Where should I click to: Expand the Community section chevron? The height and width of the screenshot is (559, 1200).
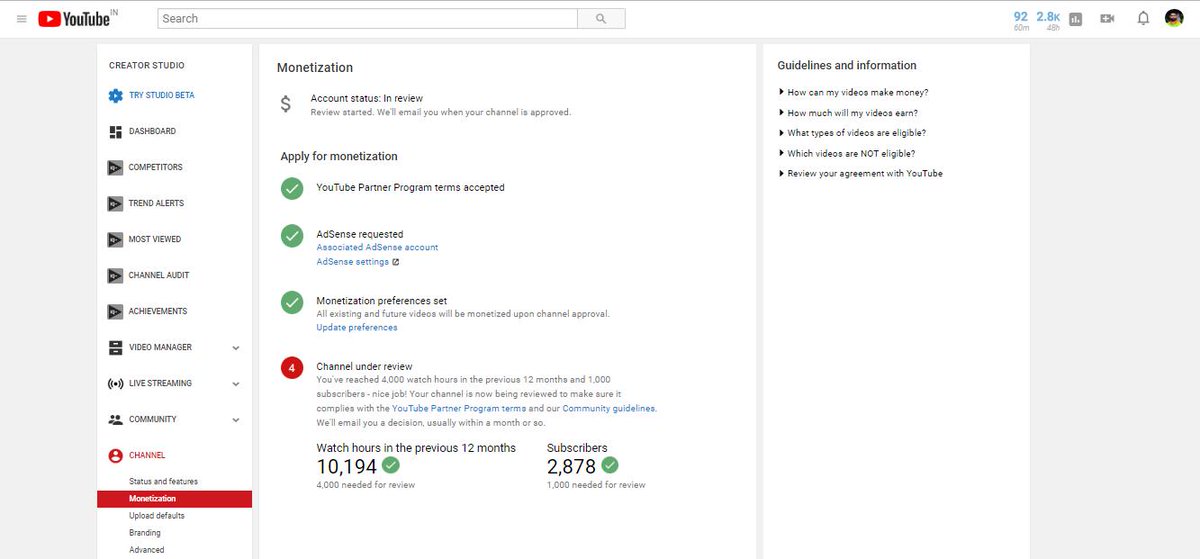coord(236,420)
